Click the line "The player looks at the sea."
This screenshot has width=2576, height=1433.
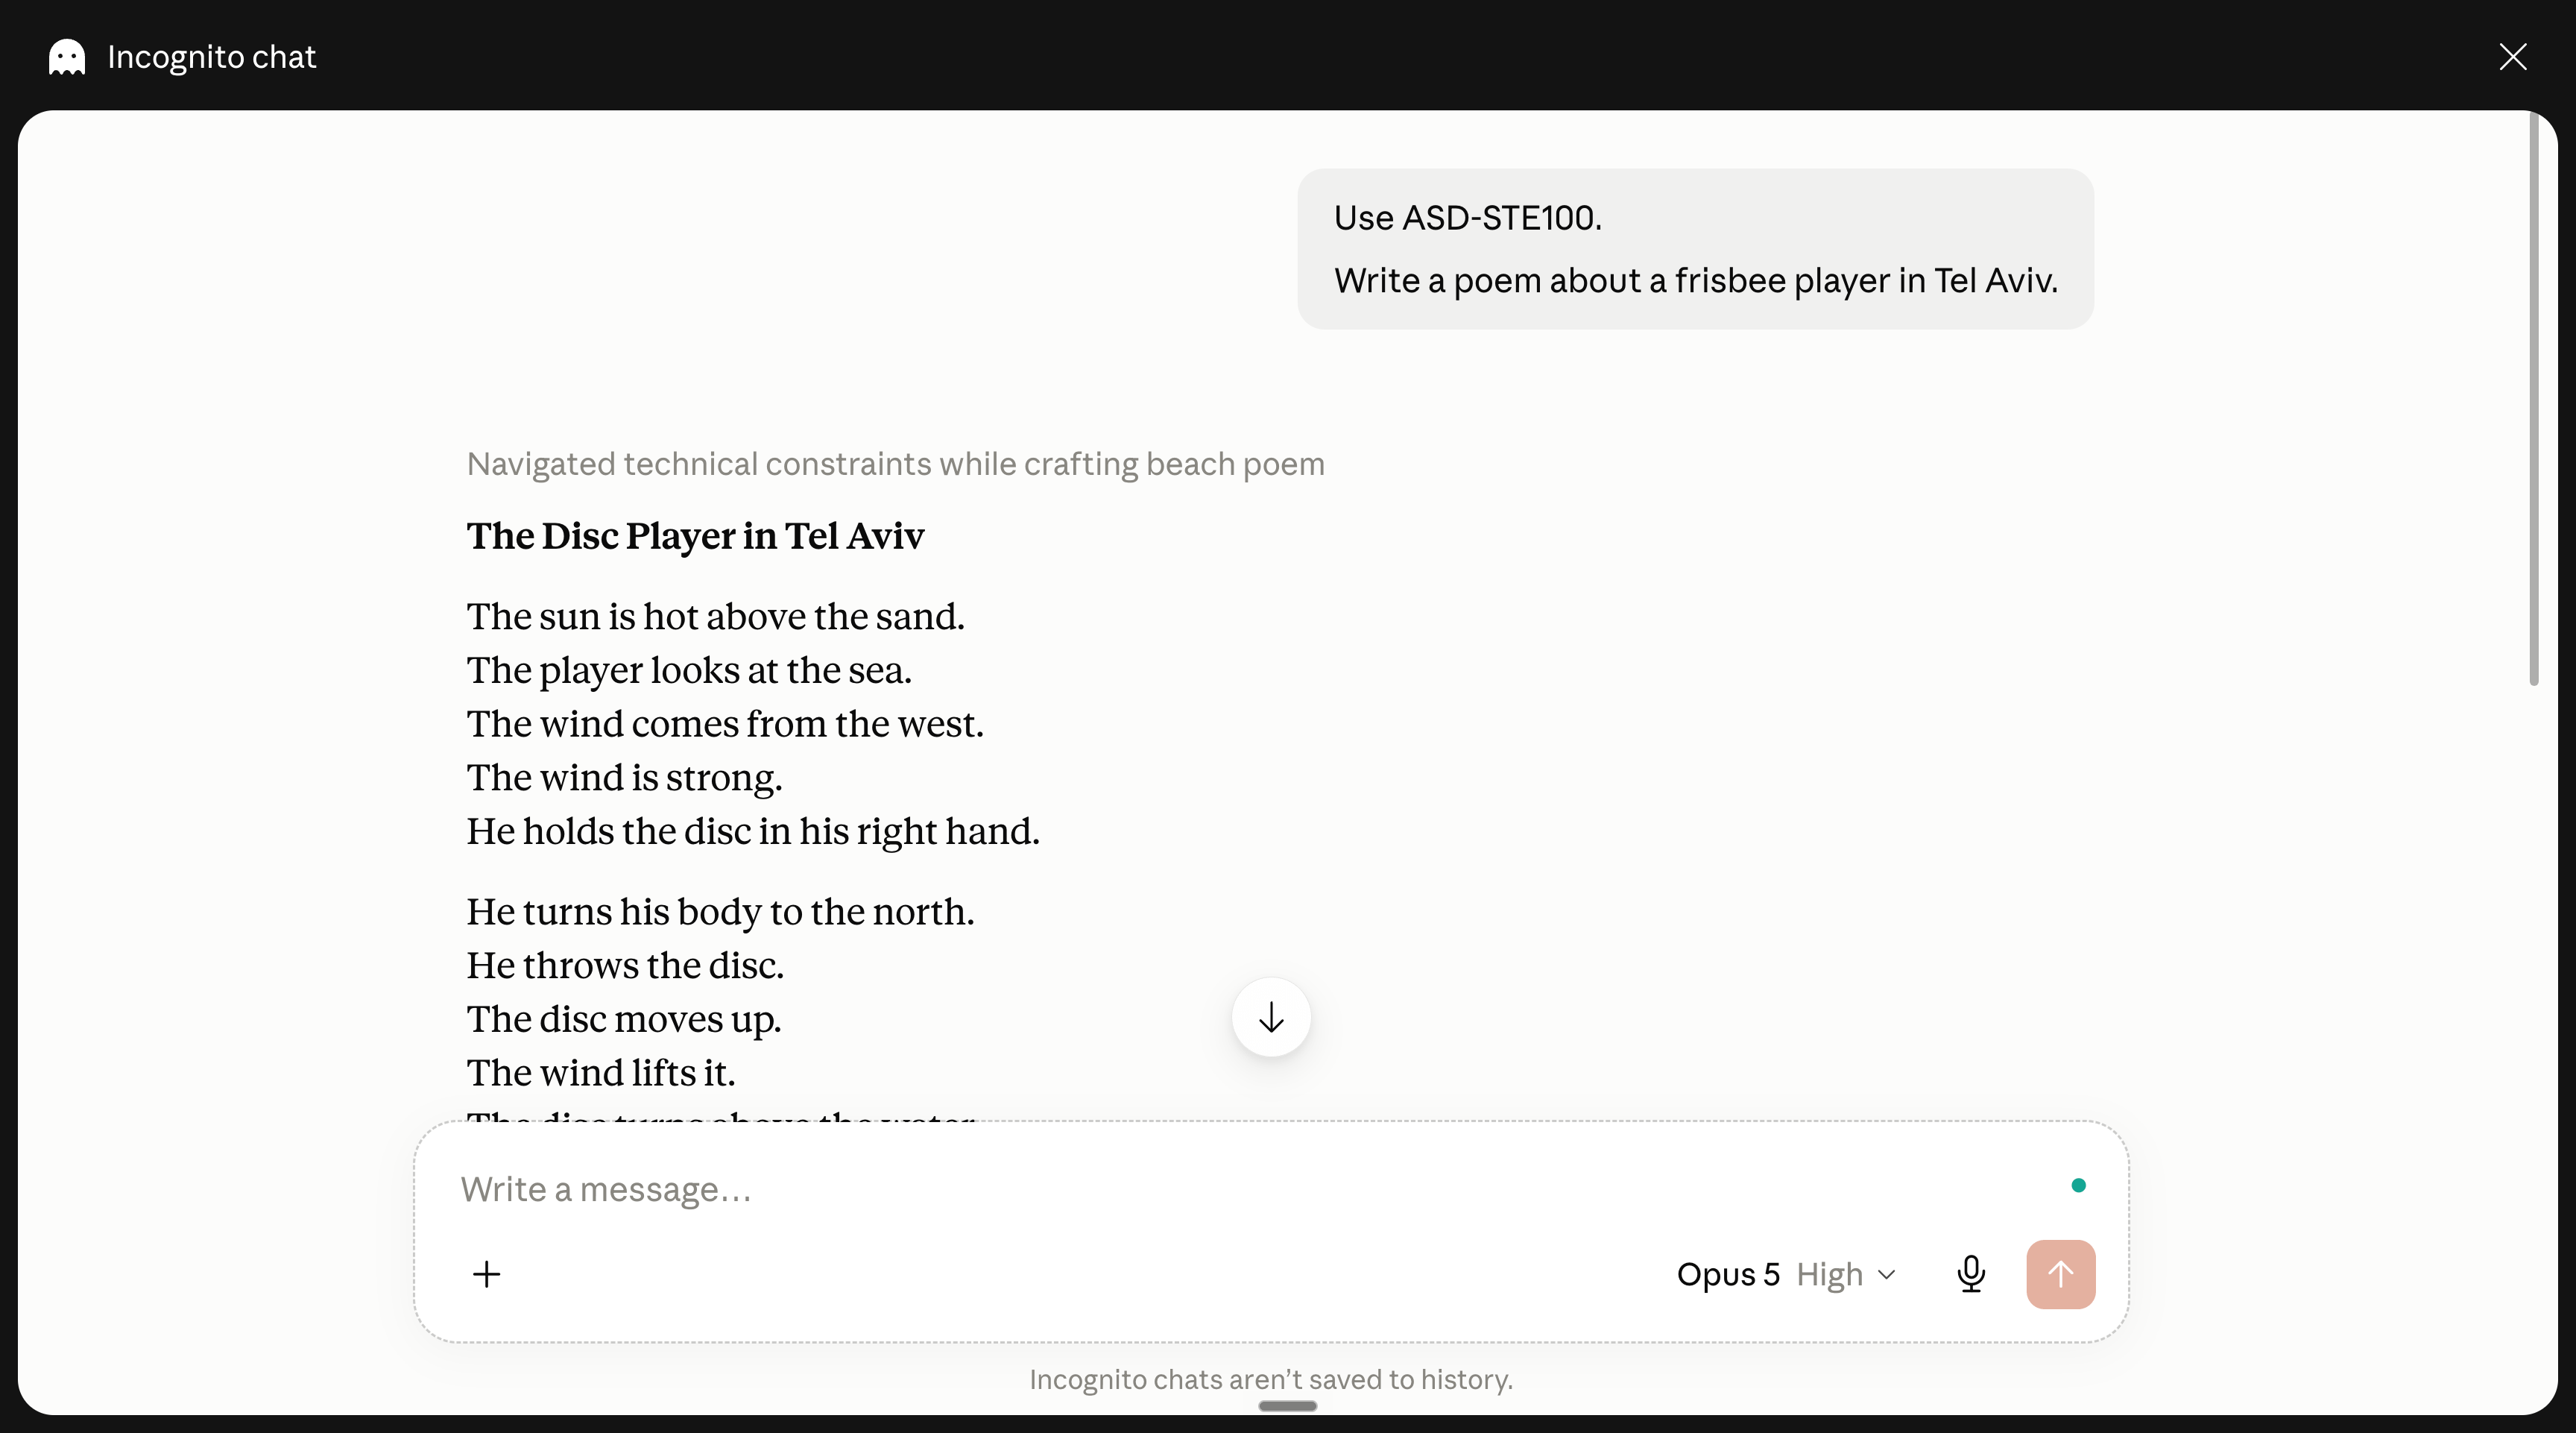[689, 671]
